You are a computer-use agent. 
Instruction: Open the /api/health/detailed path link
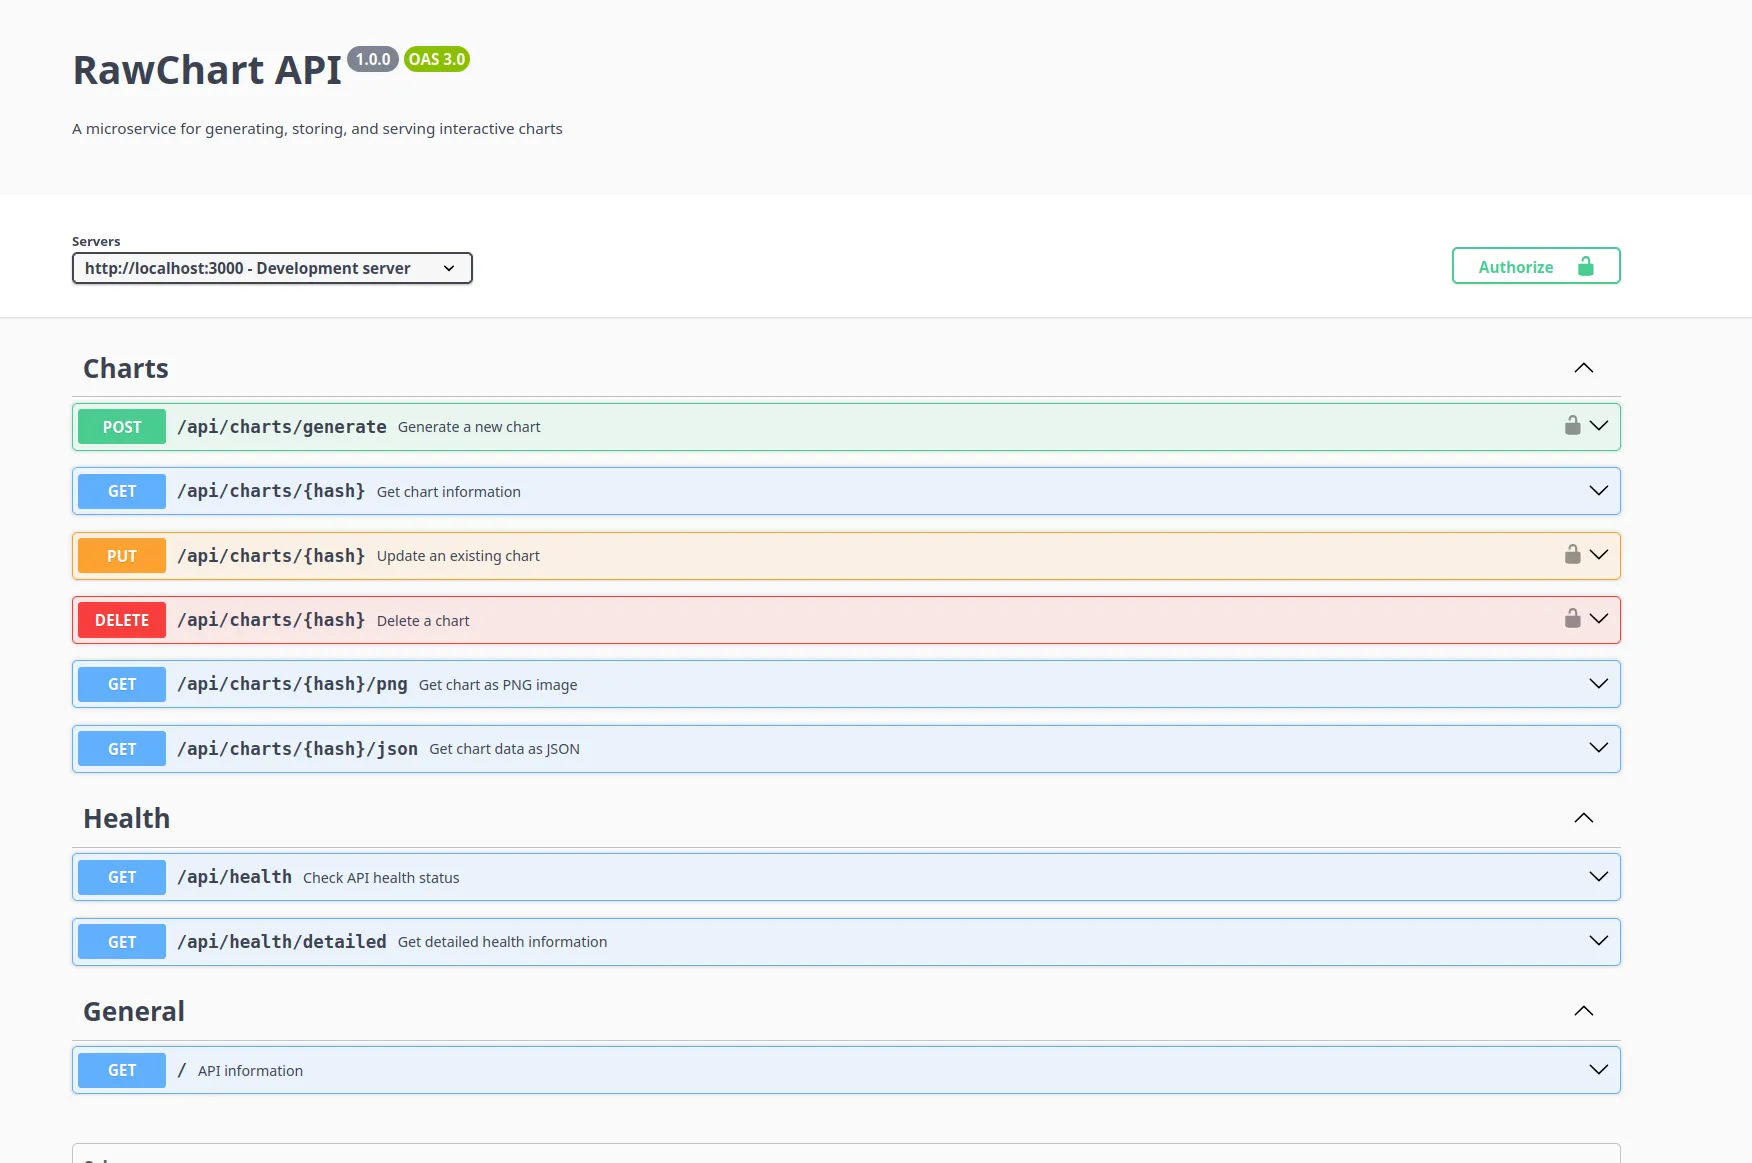pyautogui.click(x=282, y=942)
